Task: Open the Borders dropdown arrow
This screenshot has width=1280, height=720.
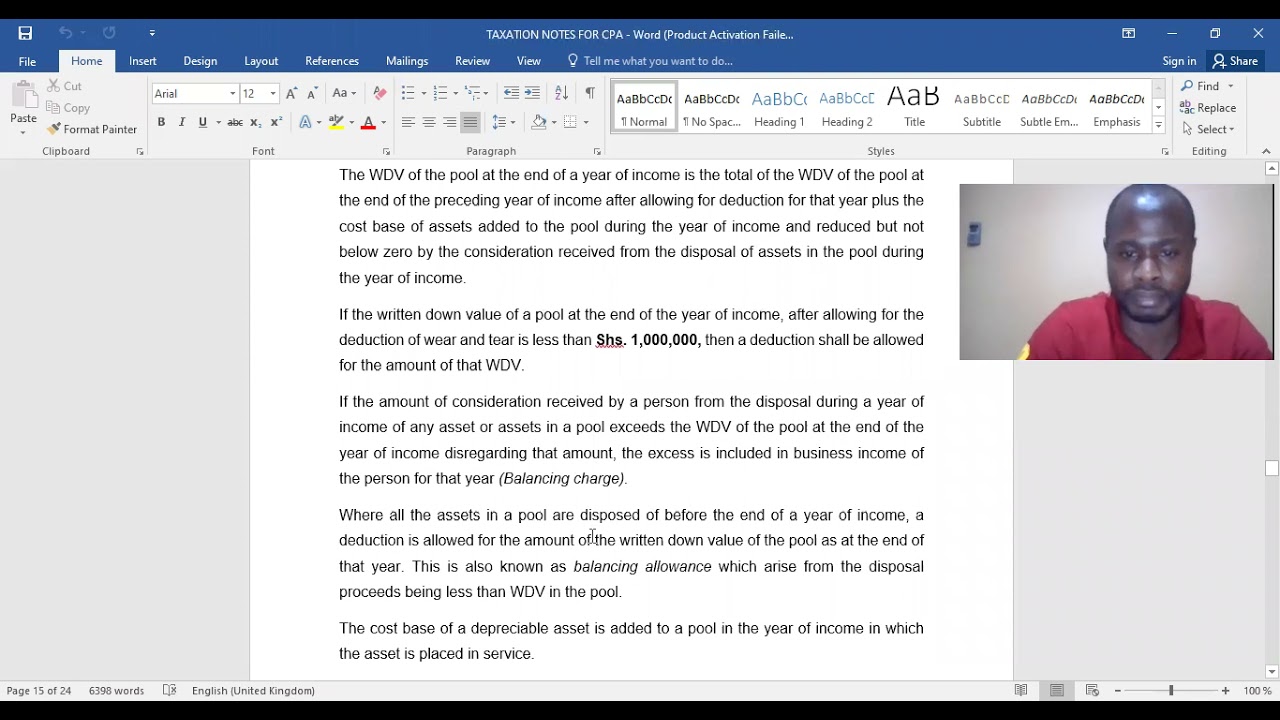Action: pyautogui.click(x=586, y=122)
